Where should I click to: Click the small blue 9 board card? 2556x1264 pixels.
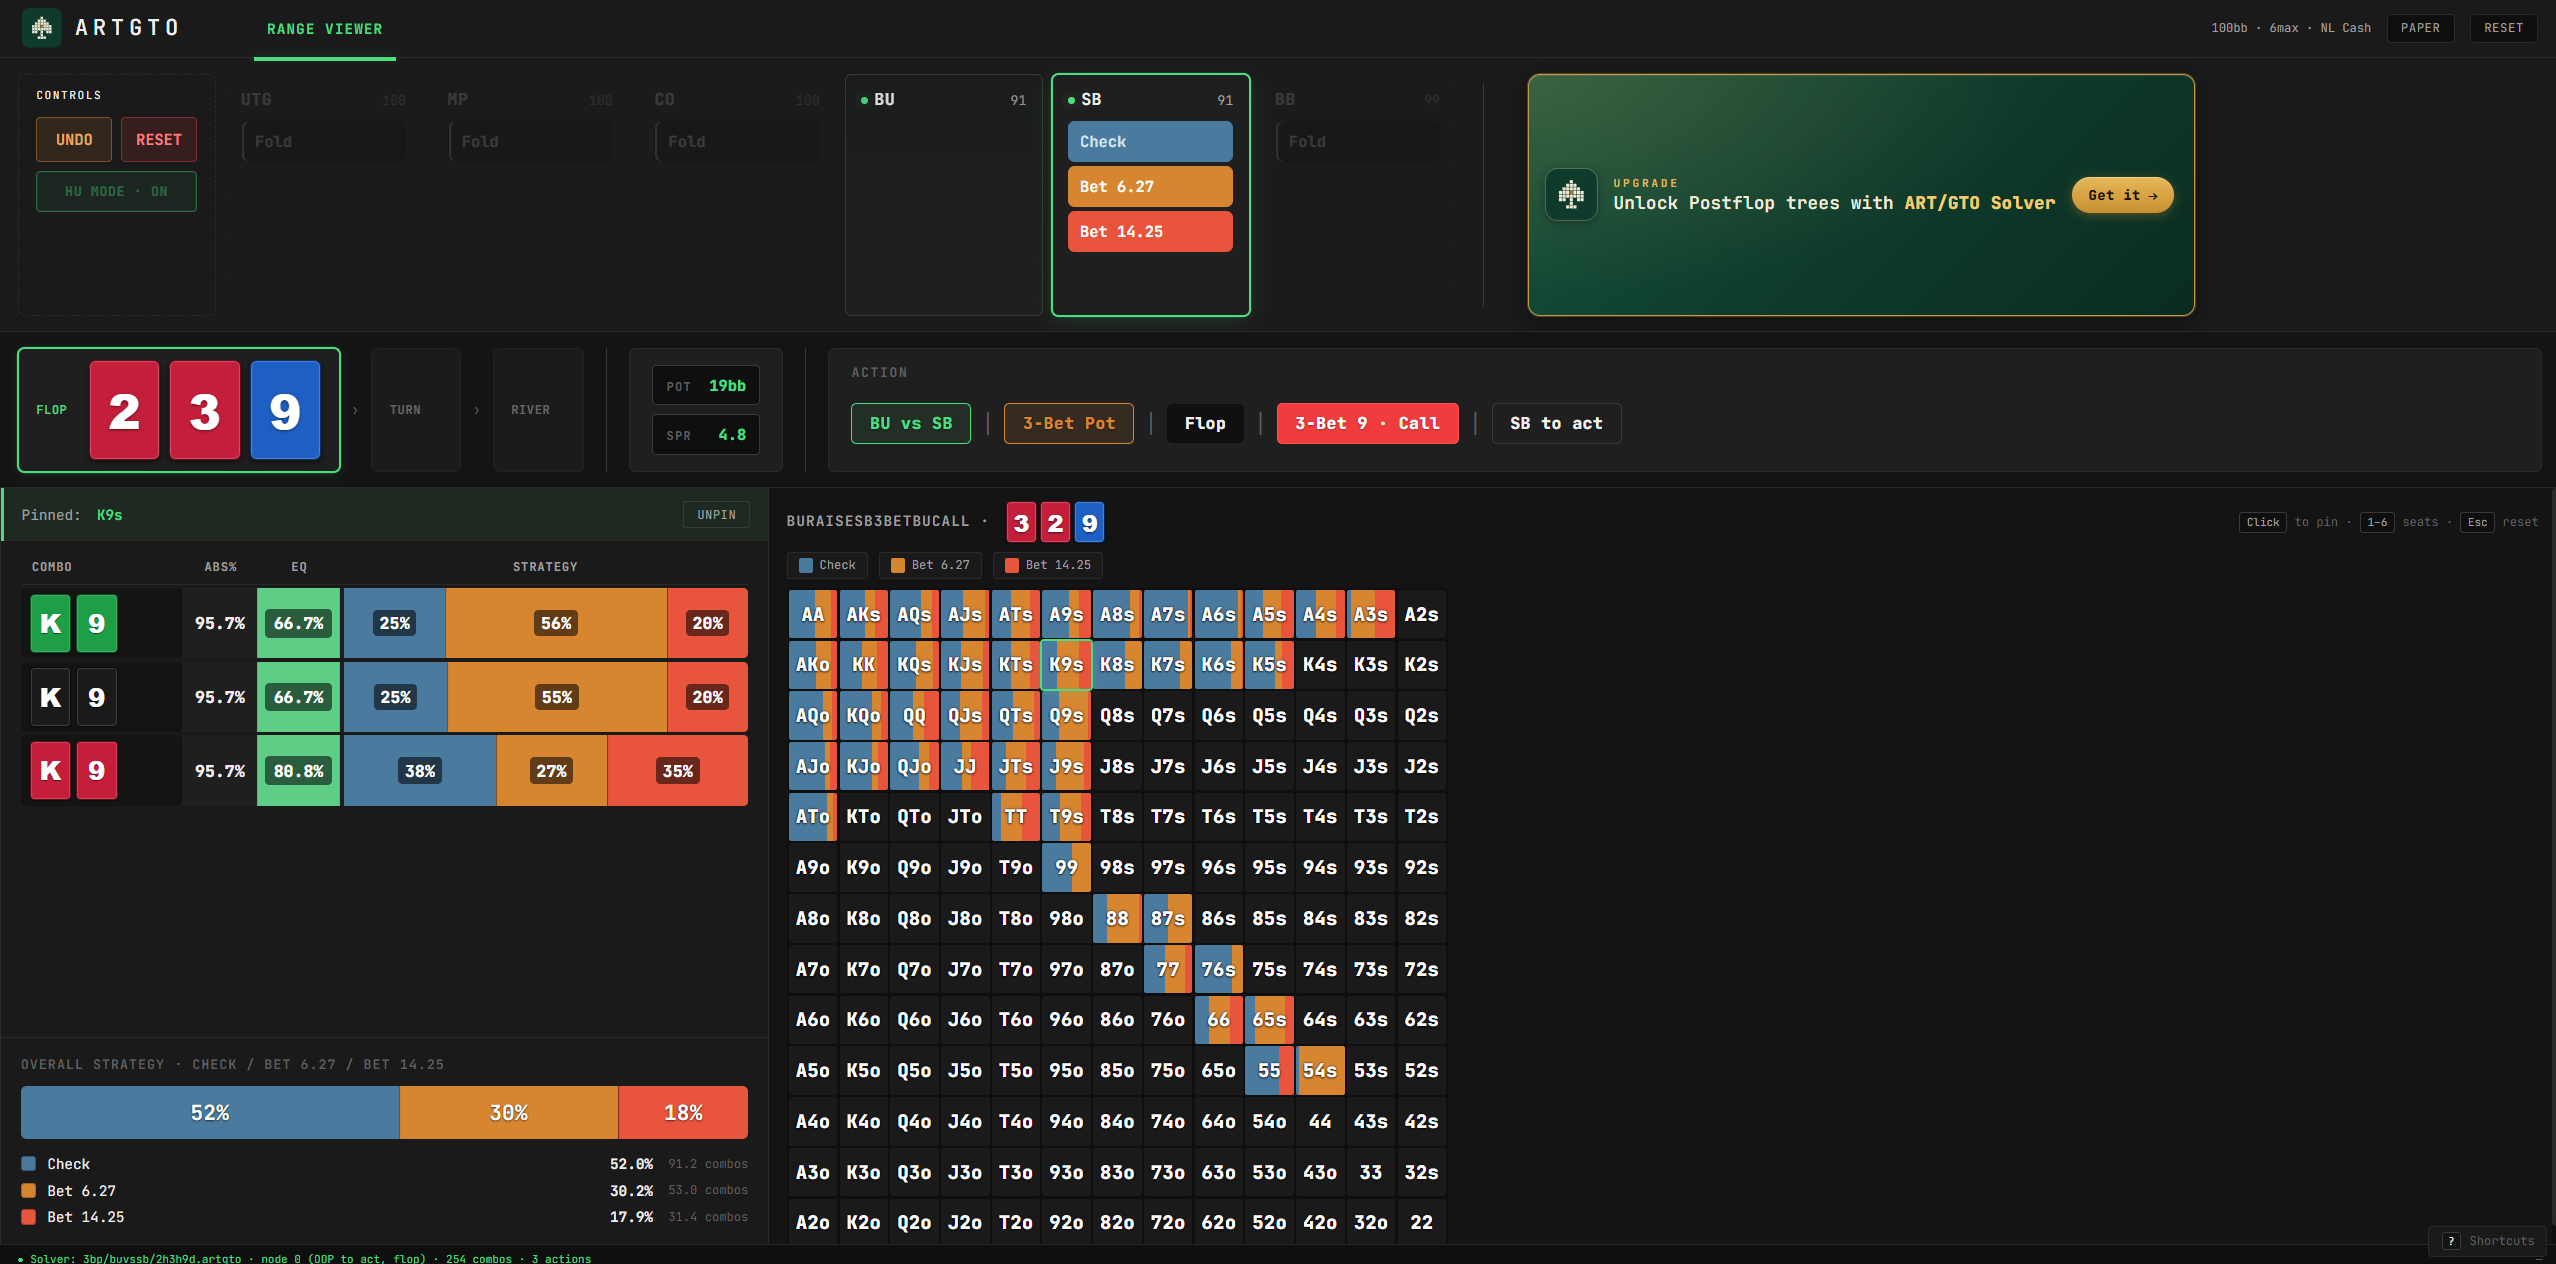tap(1089, 522)
